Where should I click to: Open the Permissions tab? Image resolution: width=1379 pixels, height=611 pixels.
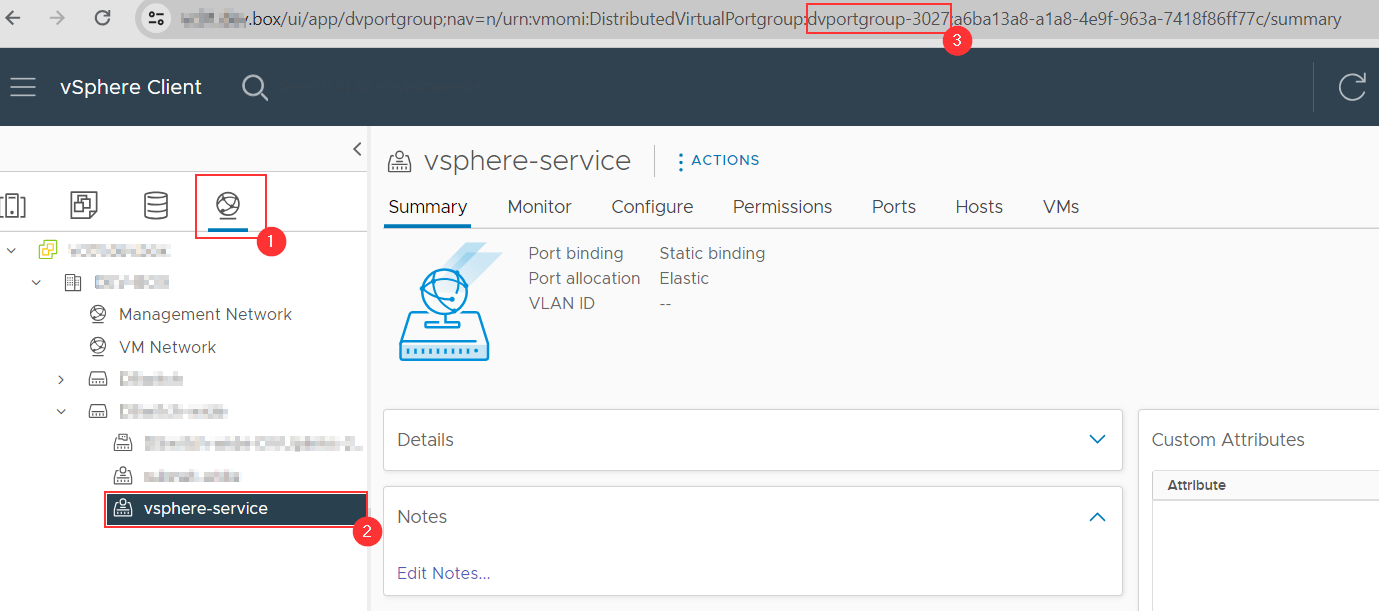[x=782, y=207]
